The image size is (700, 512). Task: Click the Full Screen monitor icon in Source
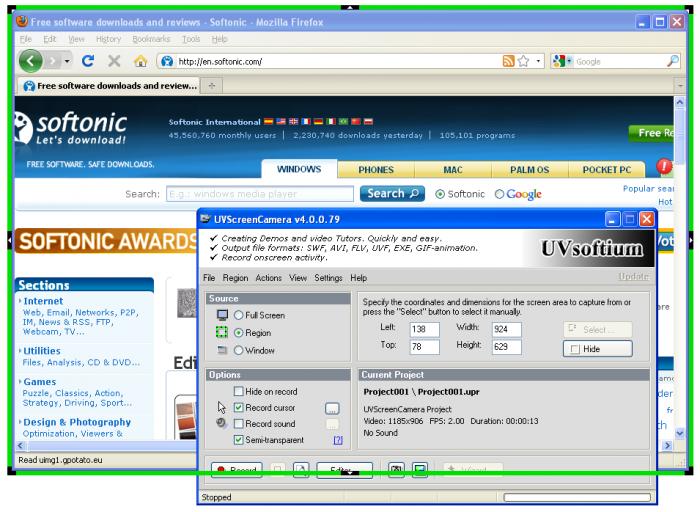(222, 315)
